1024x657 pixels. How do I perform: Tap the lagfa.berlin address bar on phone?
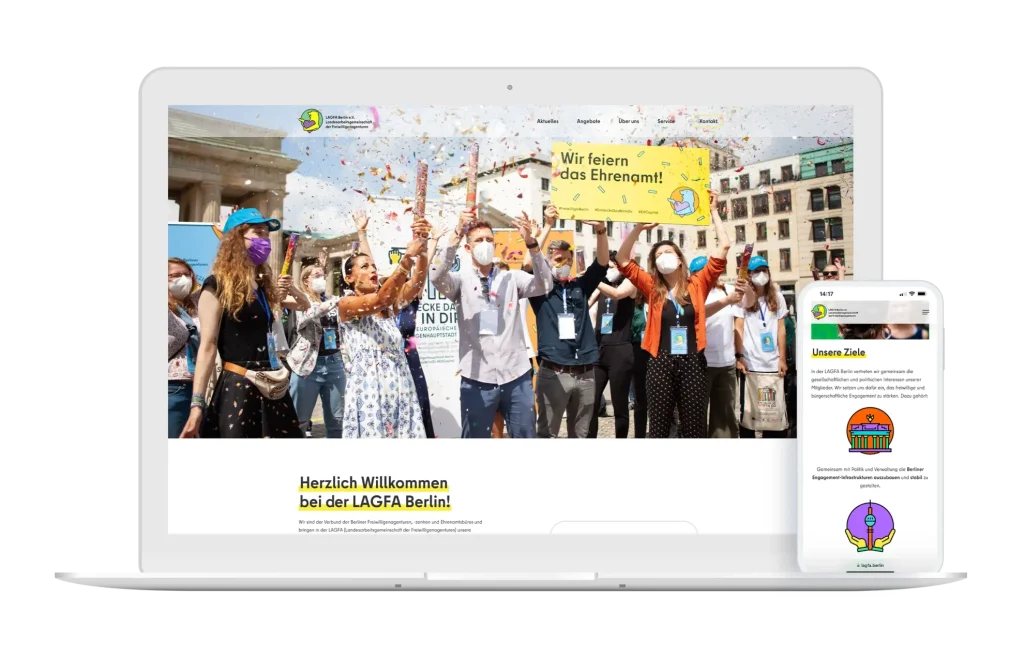[x=869, y=566]
